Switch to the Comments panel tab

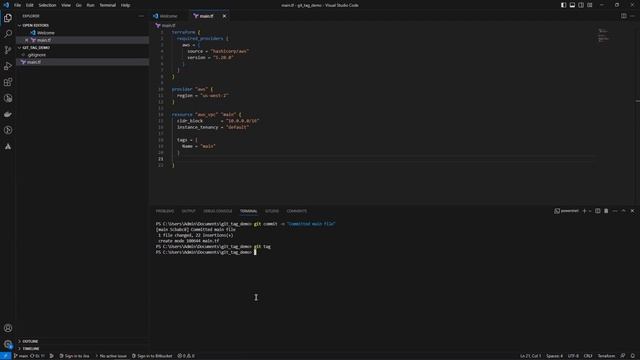pos(297,211)
